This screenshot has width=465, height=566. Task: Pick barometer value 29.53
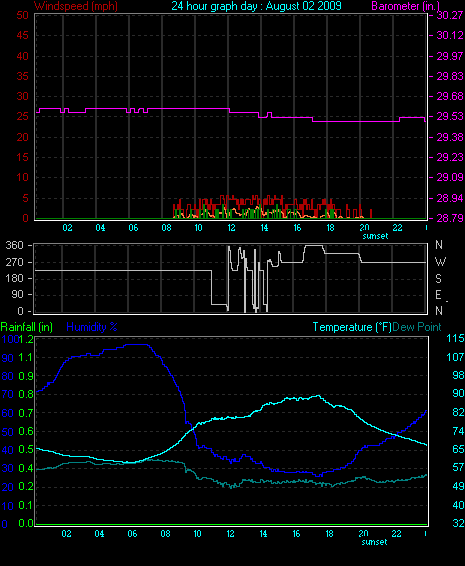[450, 117]
